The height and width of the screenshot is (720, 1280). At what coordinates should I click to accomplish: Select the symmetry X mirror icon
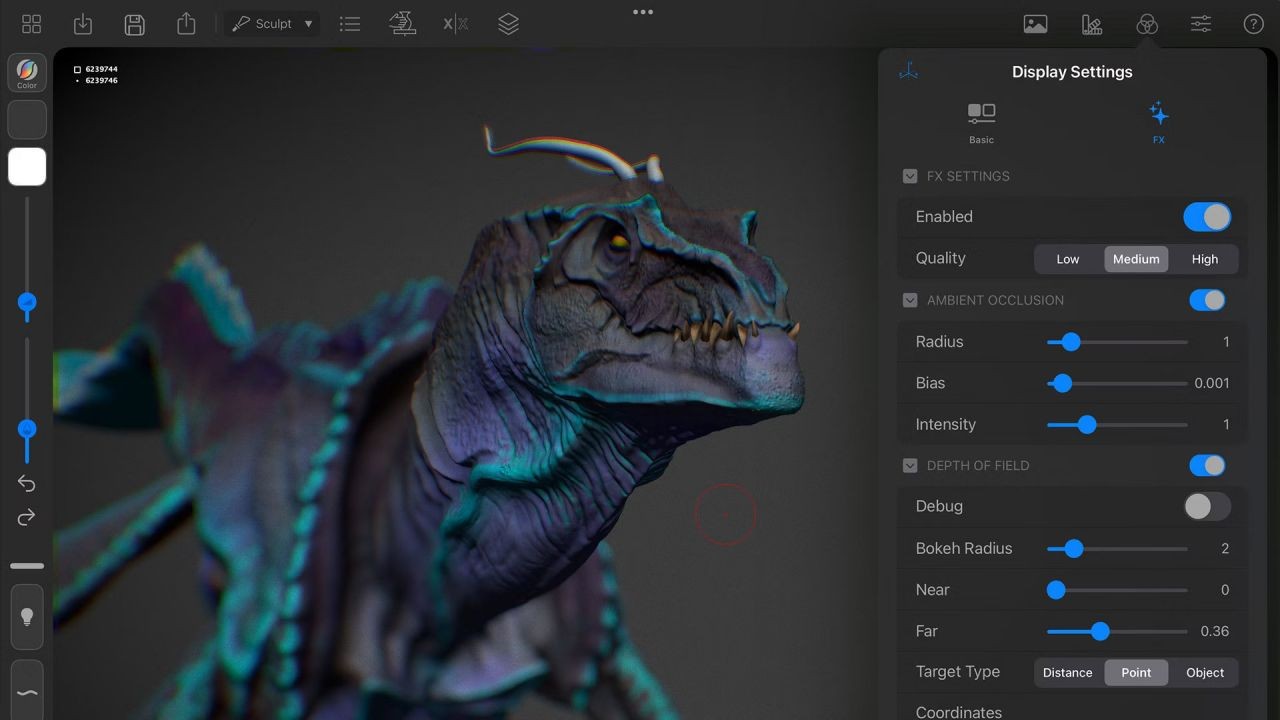(x=455, y=23)
